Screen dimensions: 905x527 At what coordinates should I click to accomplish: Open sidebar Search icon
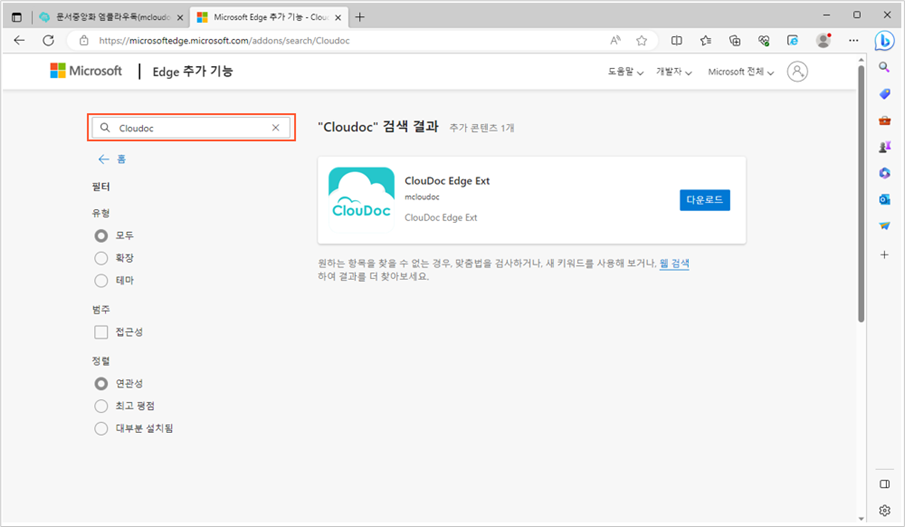point(884,68)
